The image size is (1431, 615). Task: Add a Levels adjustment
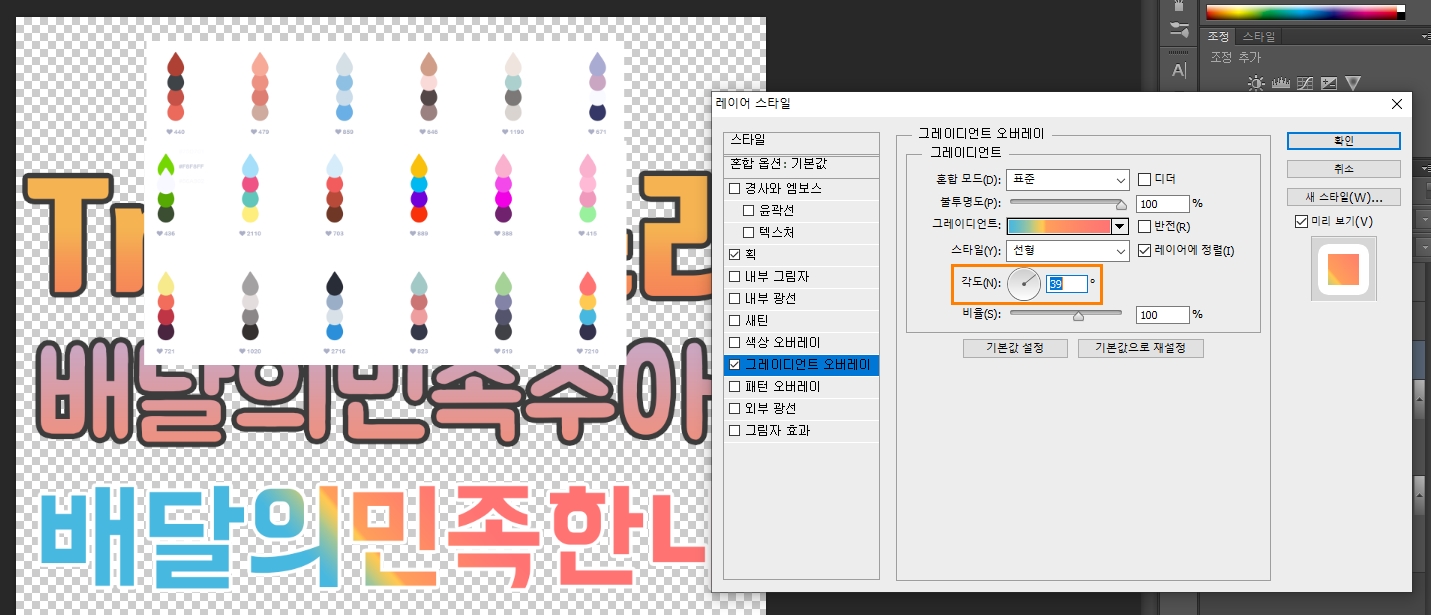[1280, 83]
